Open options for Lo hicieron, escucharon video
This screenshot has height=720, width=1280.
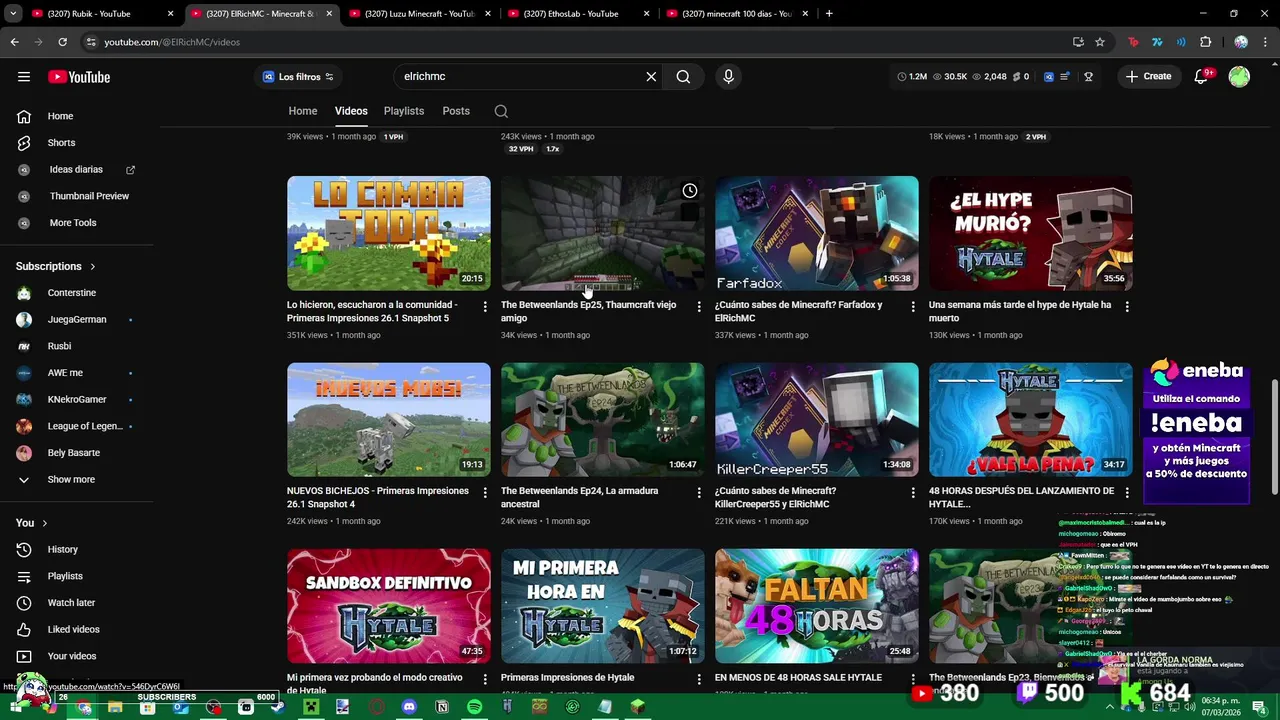(x=485, y=306)
